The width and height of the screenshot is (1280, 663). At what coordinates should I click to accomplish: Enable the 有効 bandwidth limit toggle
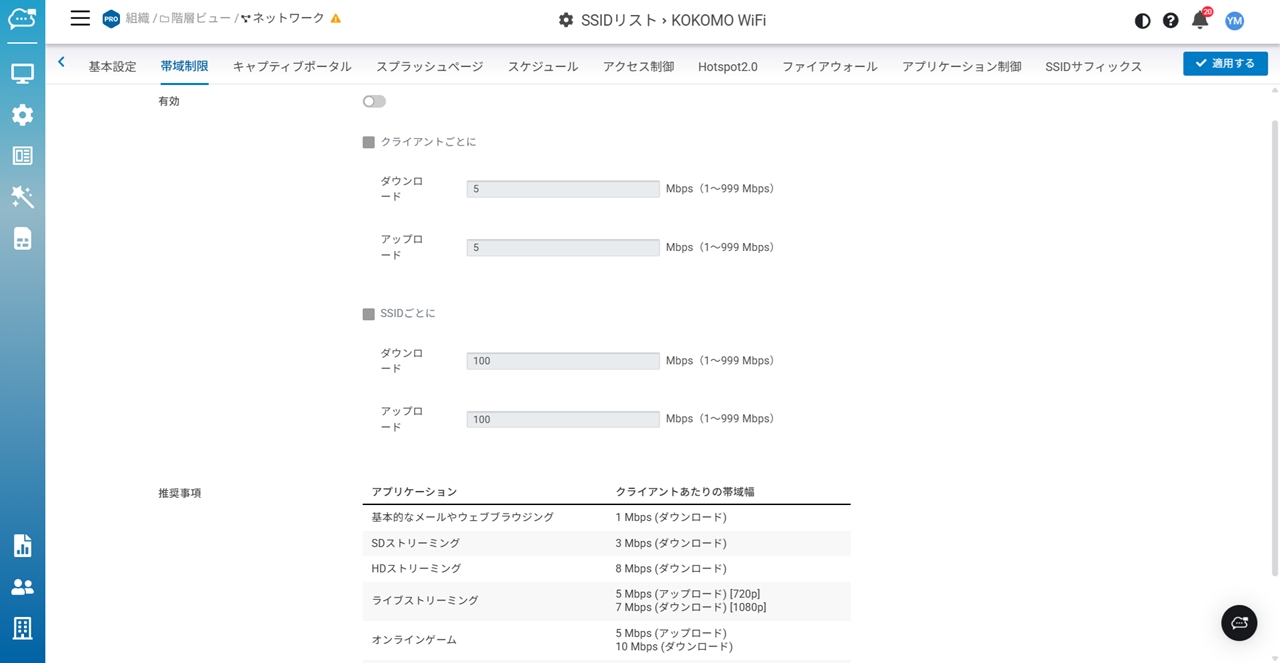coord(374,101)
